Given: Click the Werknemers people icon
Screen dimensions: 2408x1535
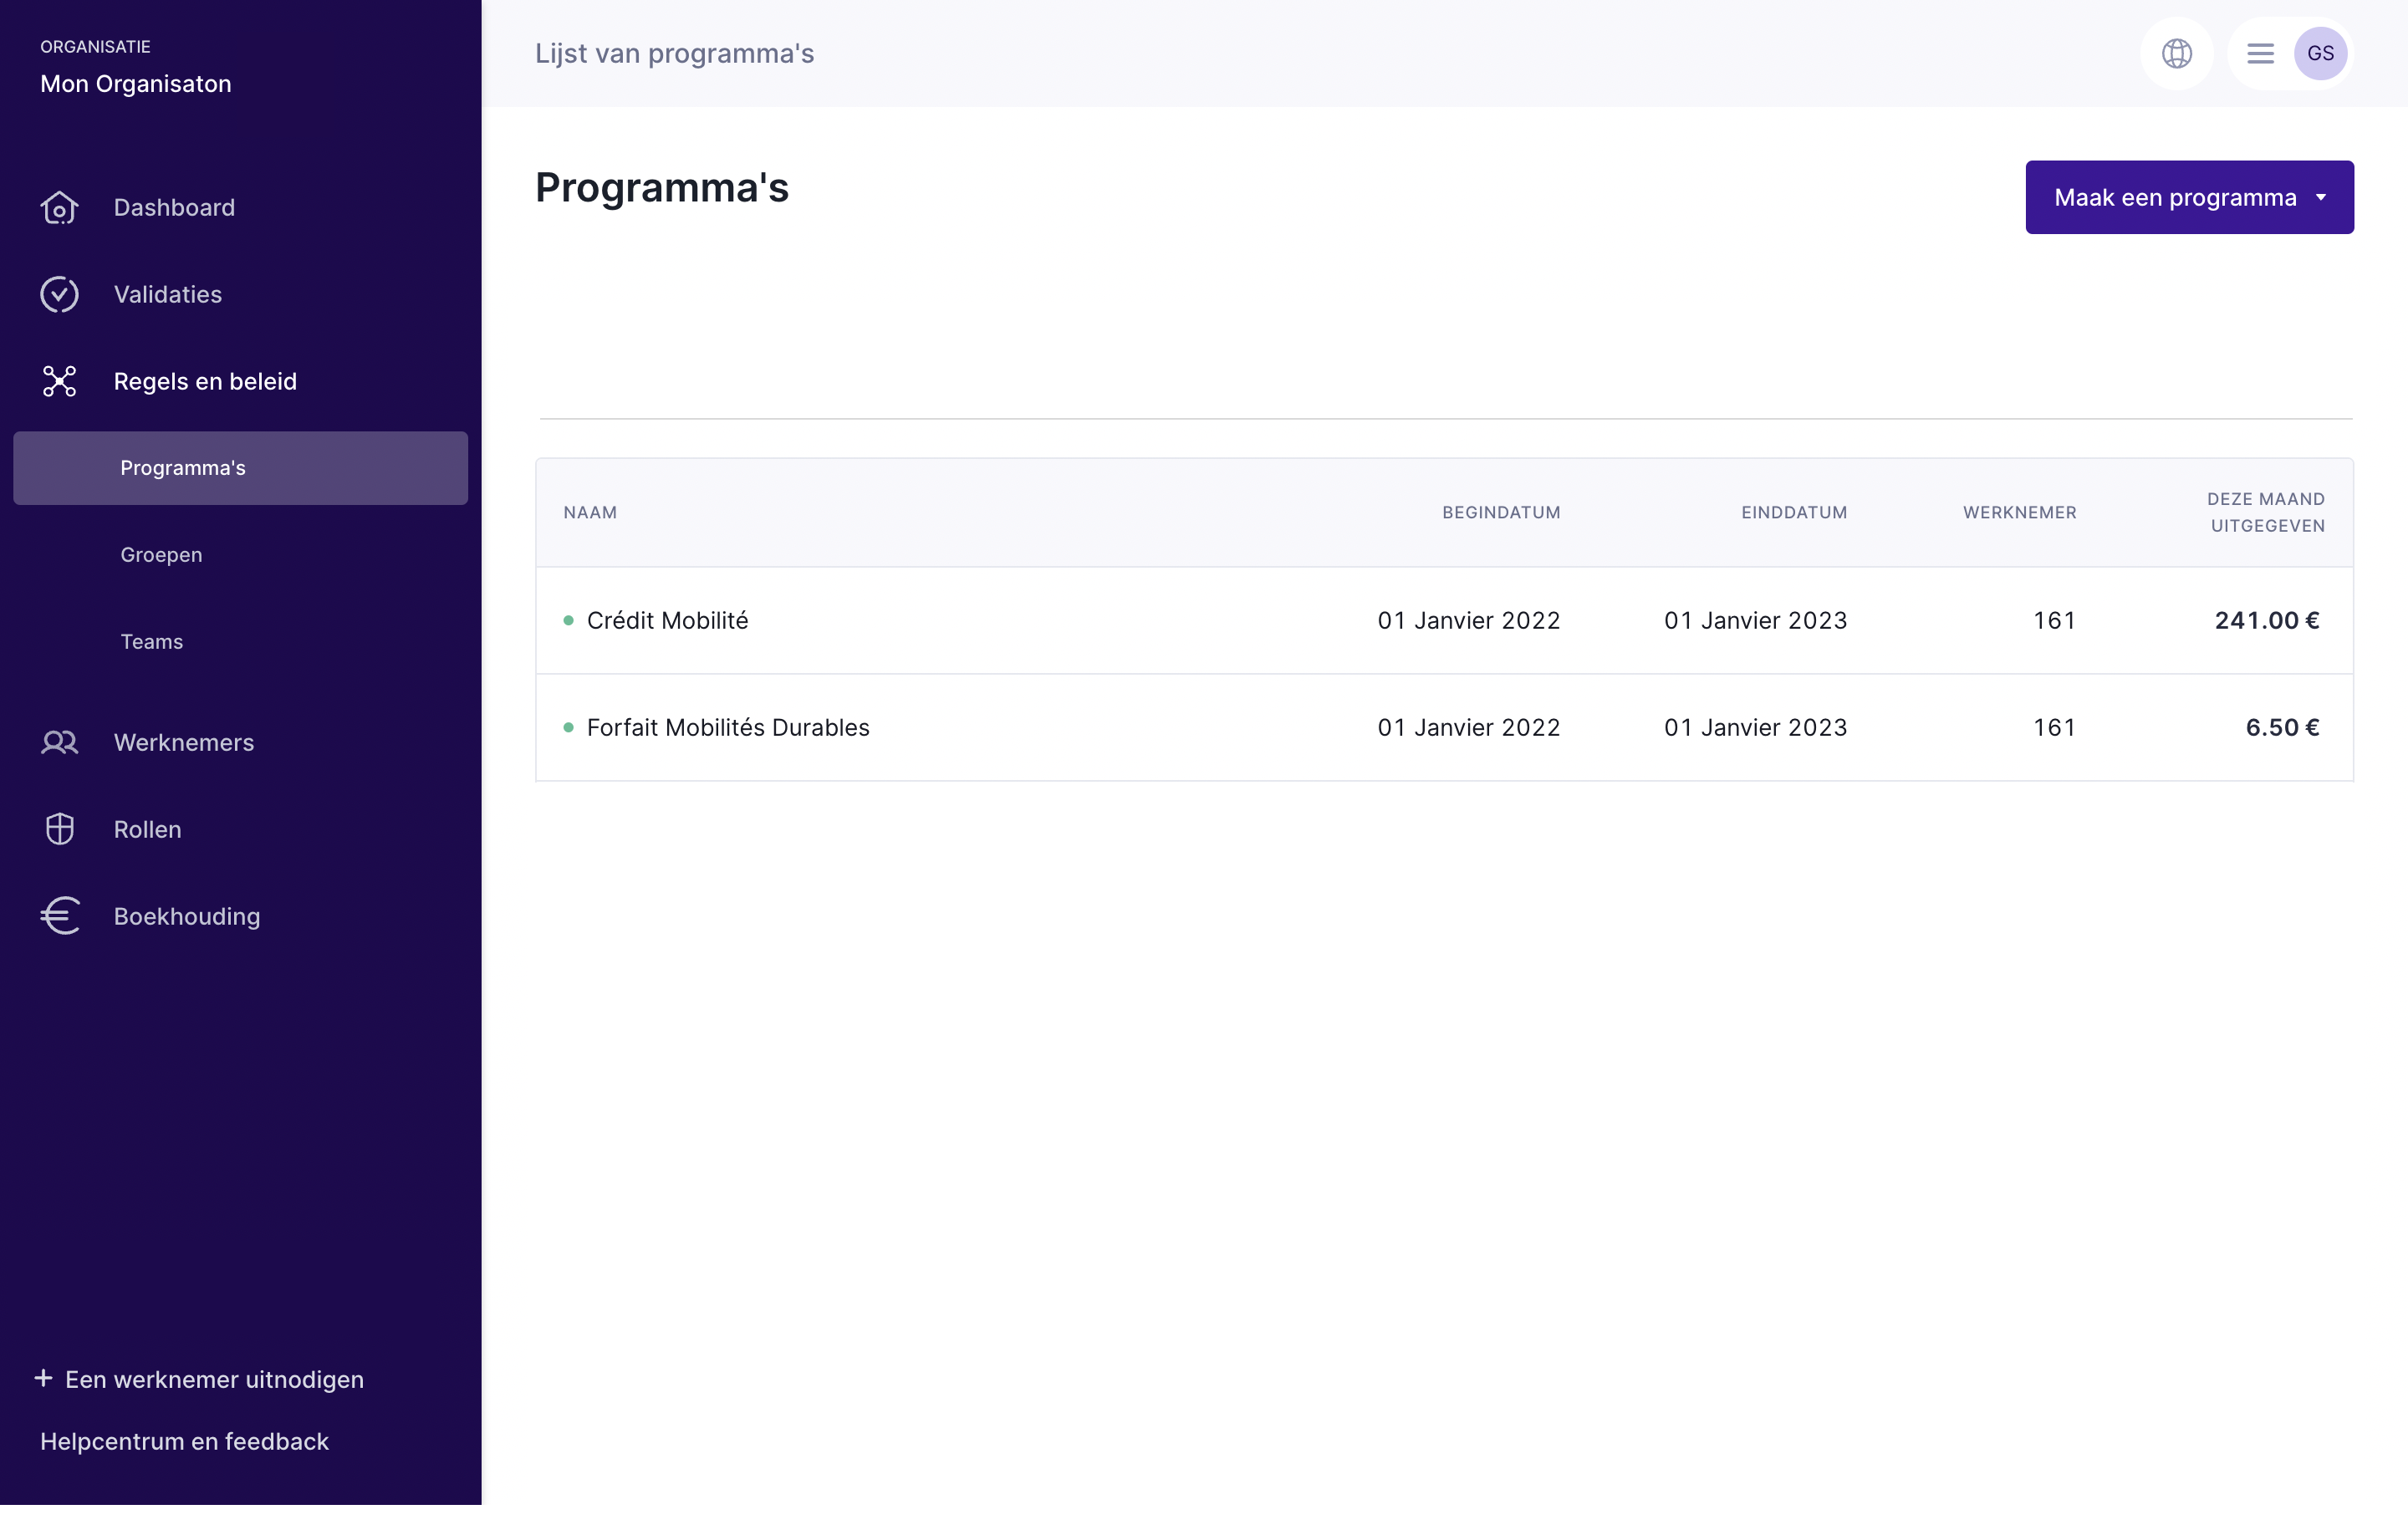Looking at the screenshot, I should (x=59, y=743).
